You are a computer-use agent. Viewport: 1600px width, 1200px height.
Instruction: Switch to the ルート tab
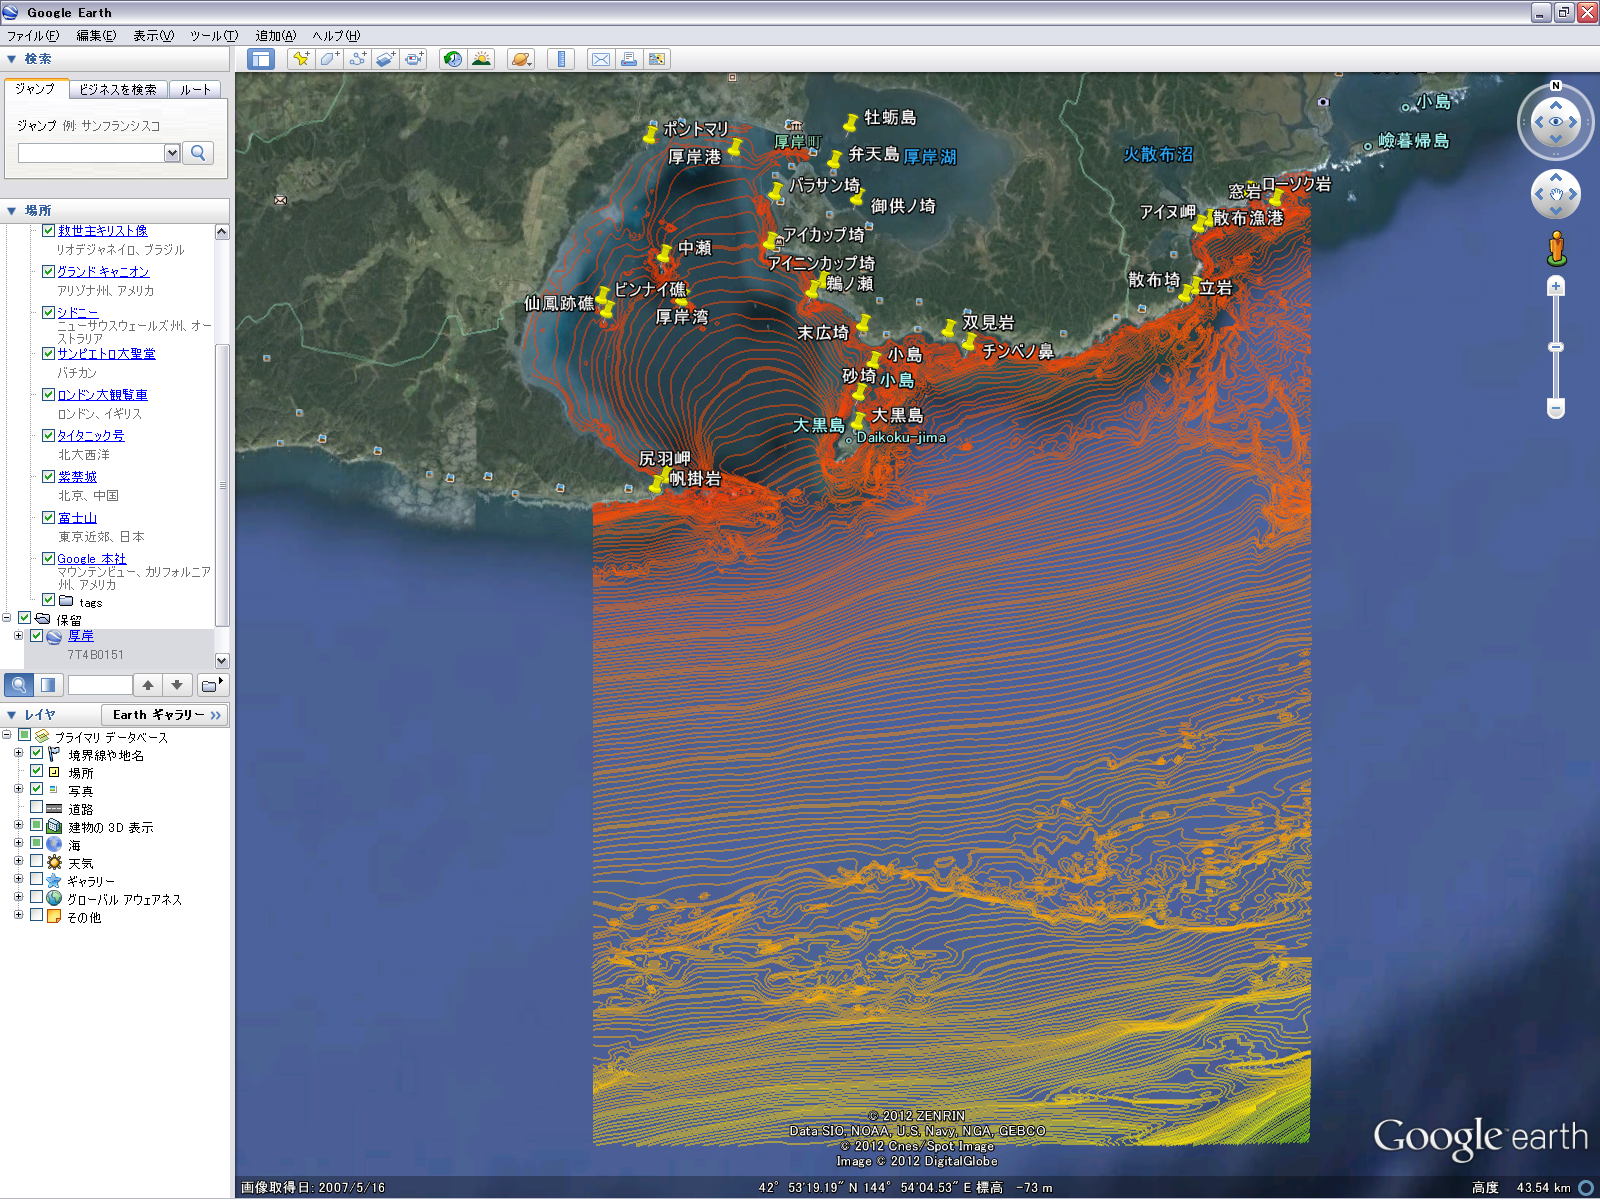click(x=196, y=89)
